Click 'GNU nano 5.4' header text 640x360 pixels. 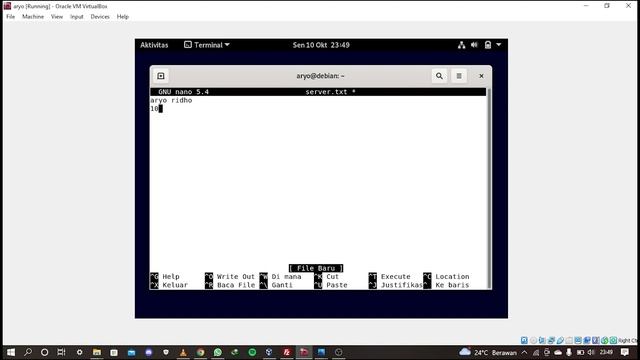184,92
